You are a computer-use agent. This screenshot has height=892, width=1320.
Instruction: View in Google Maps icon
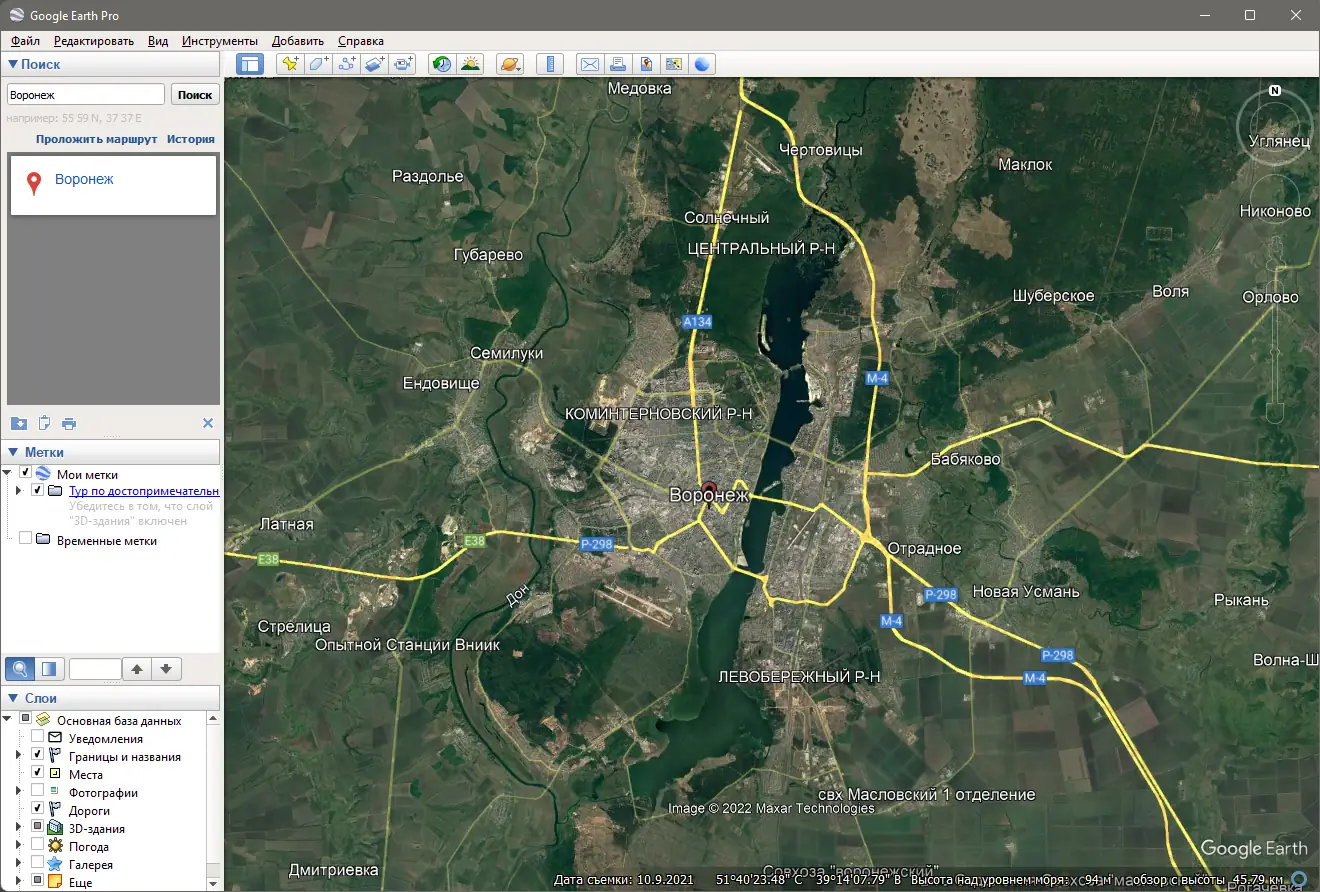pyautogui.click(x=674, y=64)
